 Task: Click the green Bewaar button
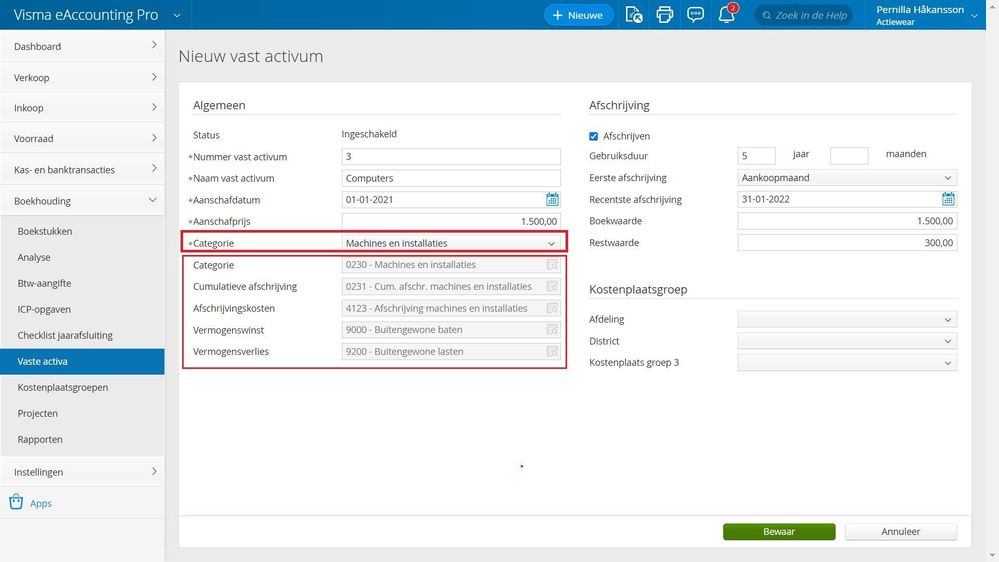[779, 531]
